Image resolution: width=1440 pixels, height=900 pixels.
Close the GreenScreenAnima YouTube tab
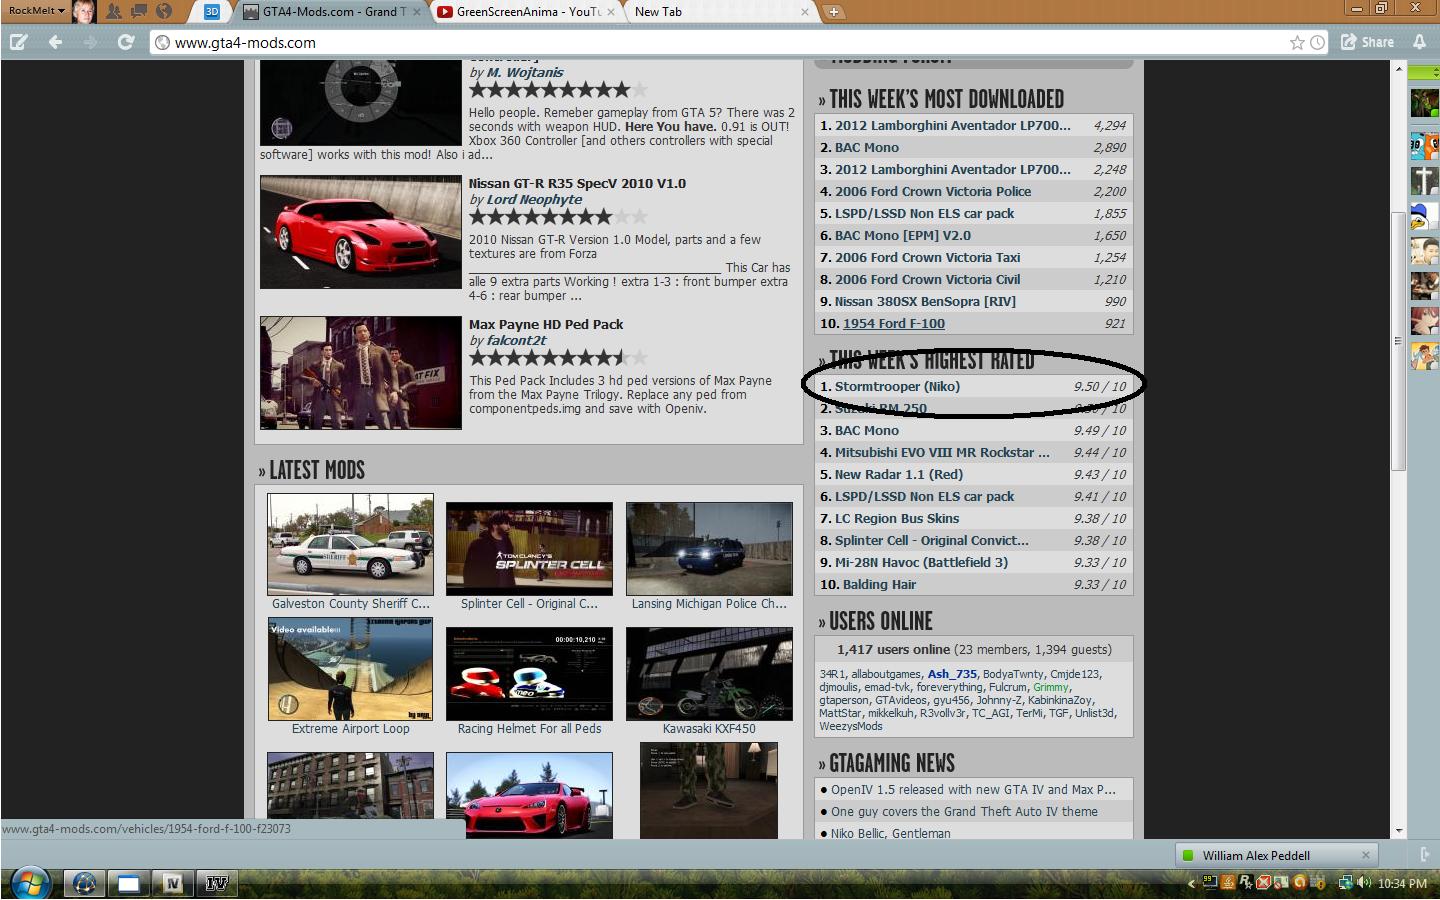611,12
